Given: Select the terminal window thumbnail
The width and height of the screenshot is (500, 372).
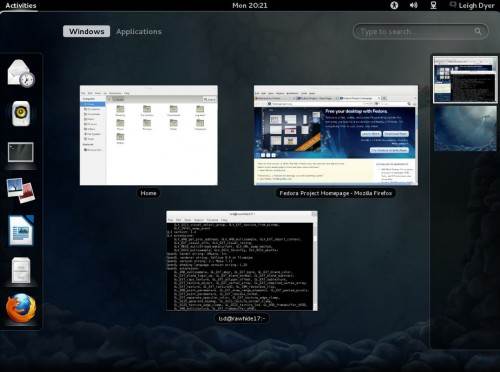Looking at the screenshot, I should tap(242, 261).
